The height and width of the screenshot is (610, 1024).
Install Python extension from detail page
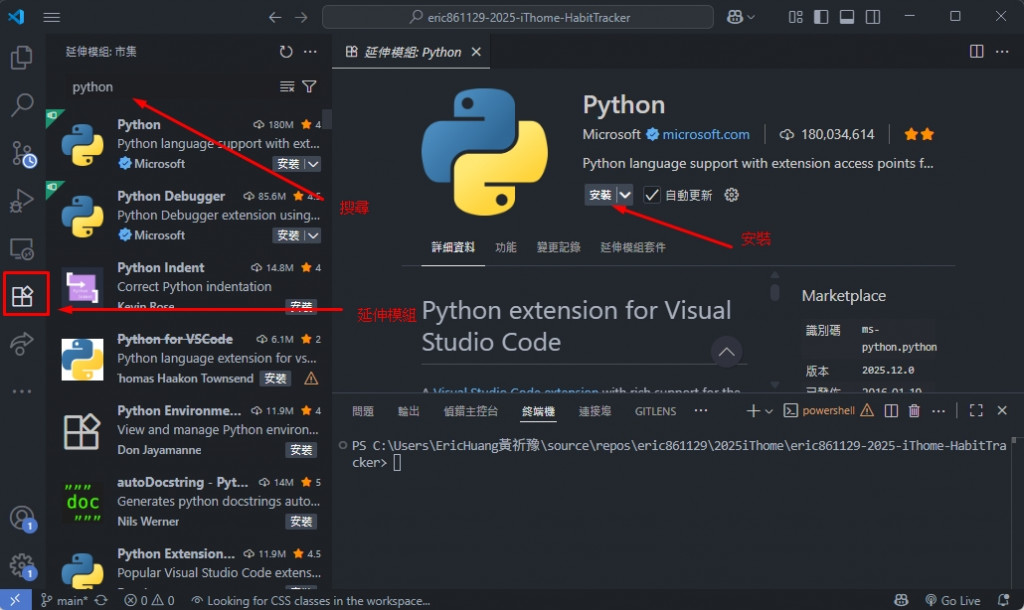(600, 195)
